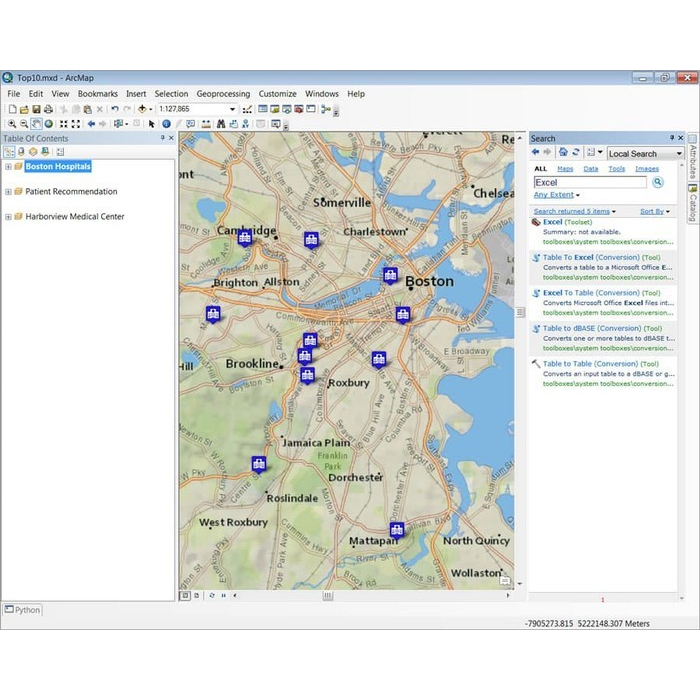The image size is (700, 700).
Task: Expand the Boston Hospitals layer group
Action: [8, 167]
